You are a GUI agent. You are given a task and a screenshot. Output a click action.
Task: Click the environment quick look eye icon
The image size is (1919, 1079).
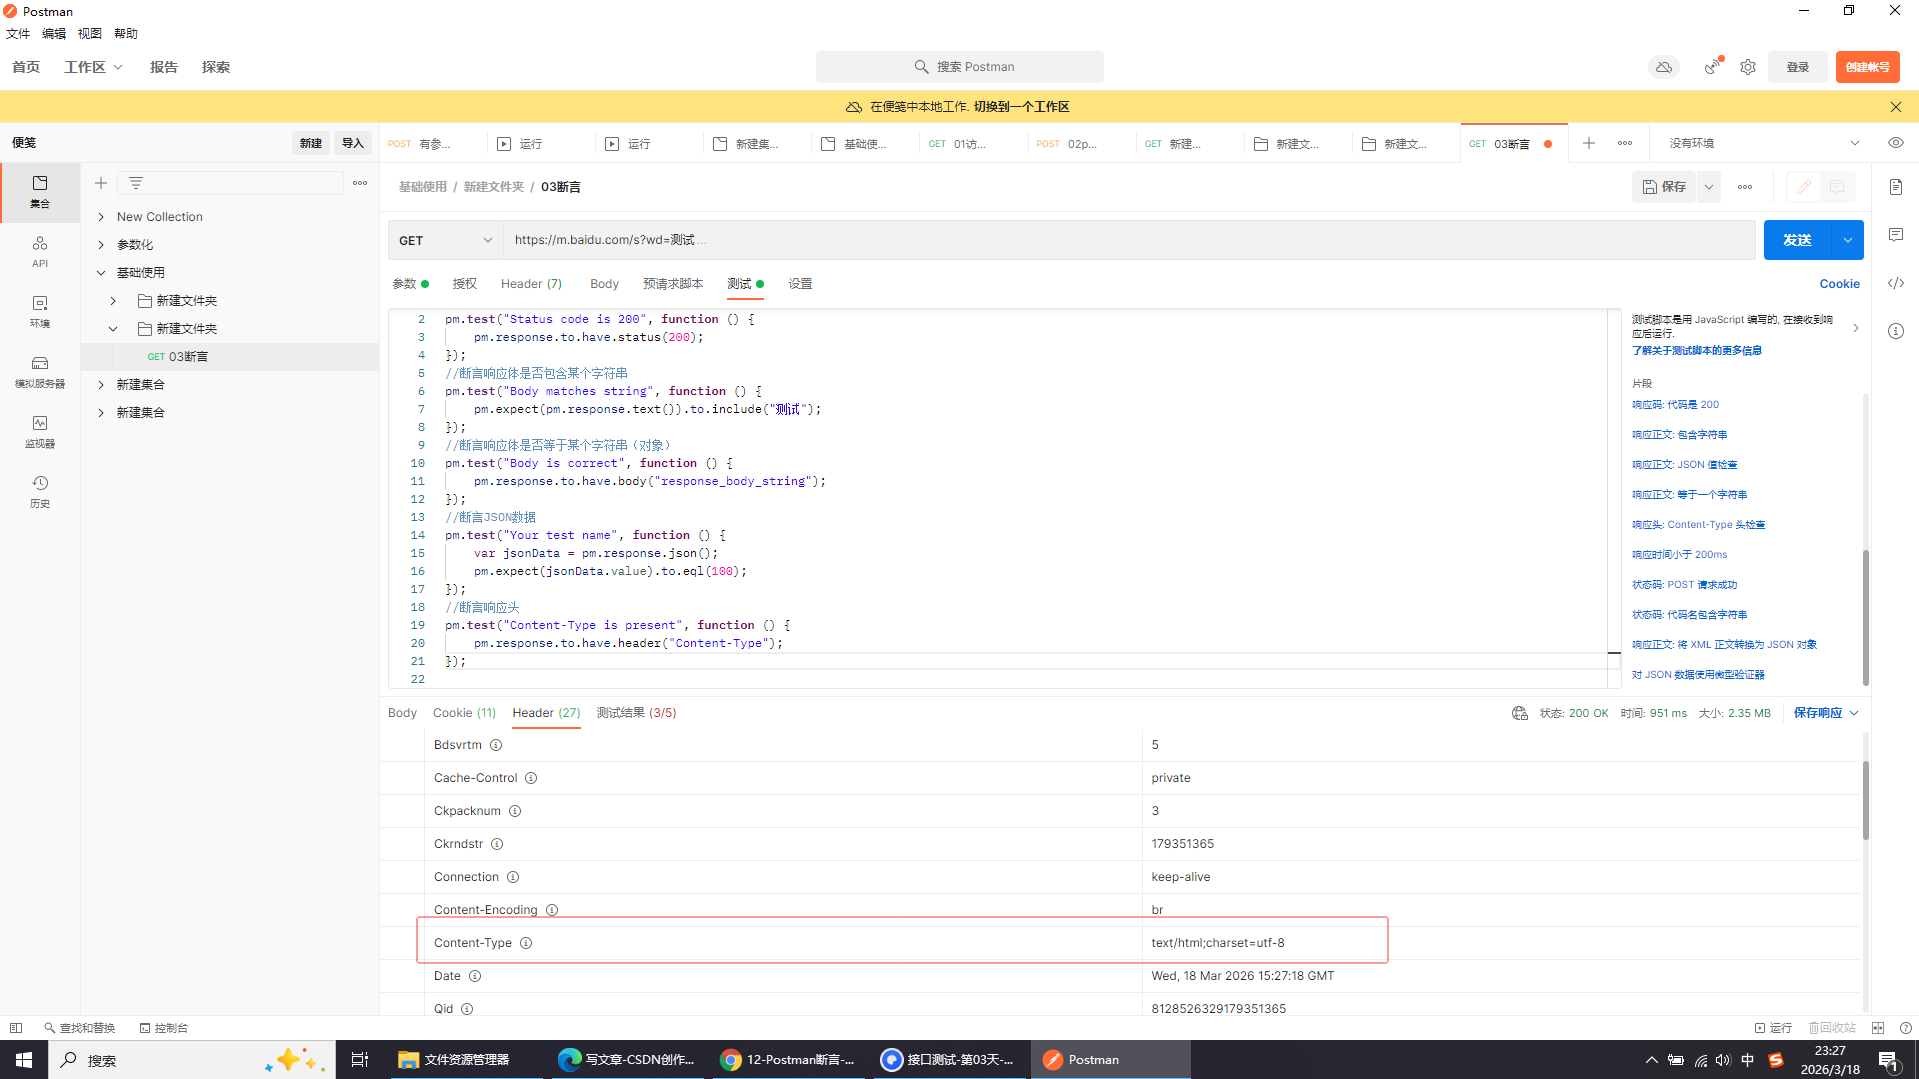1896,143
